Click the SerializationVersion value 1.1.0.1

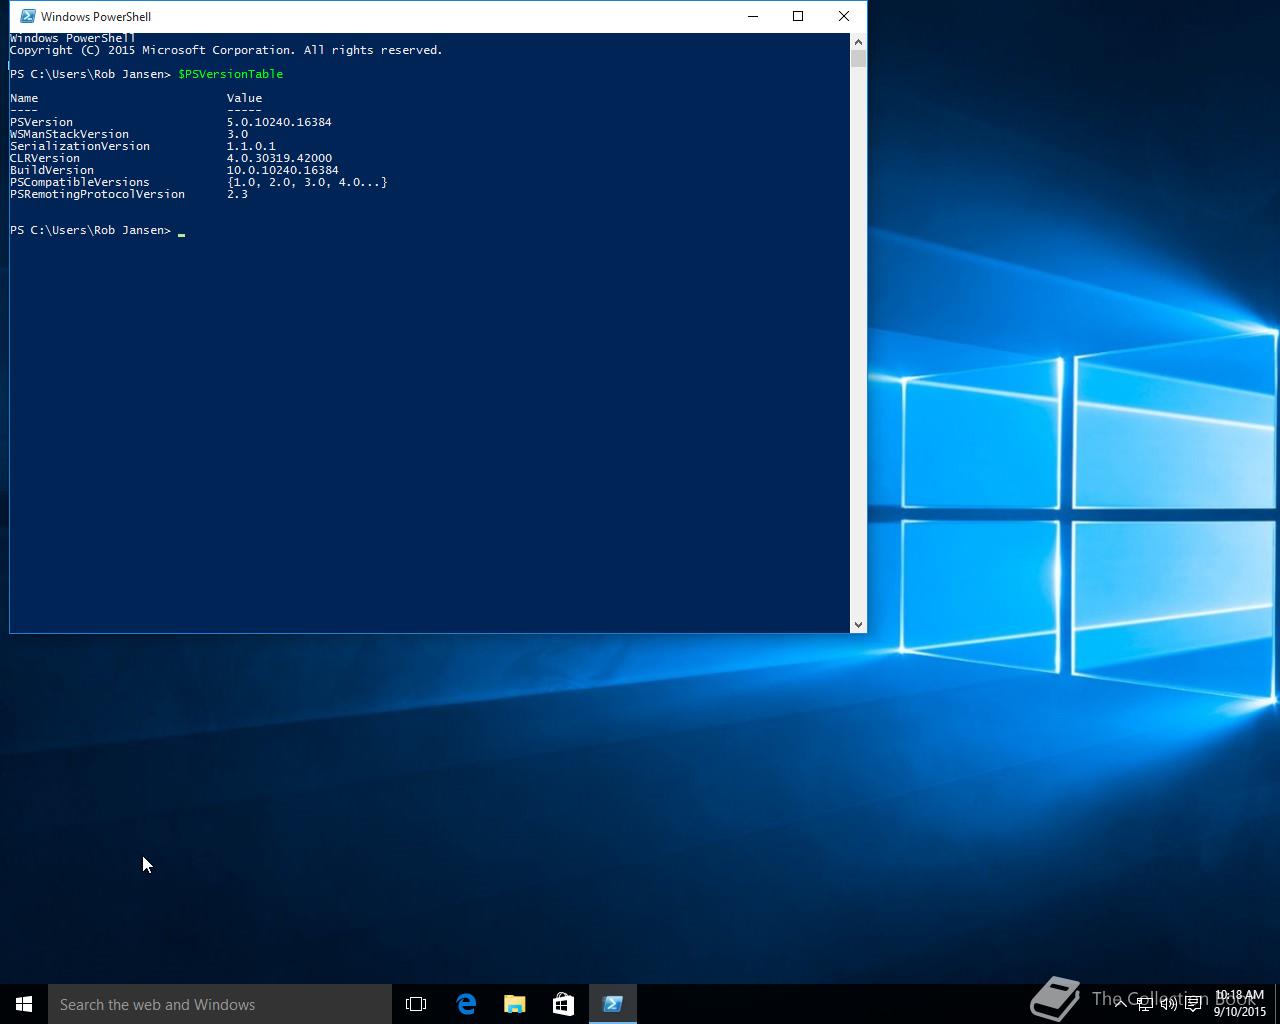point(251,146)
